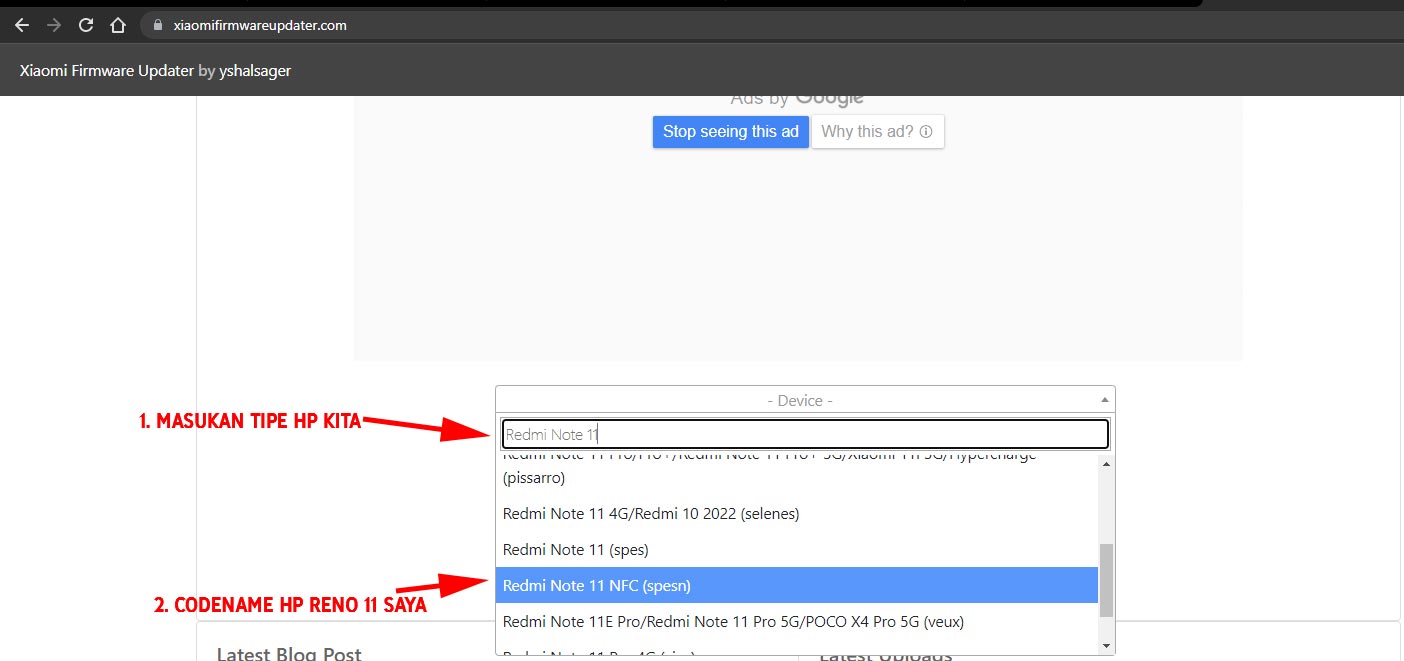Image resolution: width=1404 pixels, height=661 pixels.
Task: Collapse the Device dropdown selector
Action: 799,400
